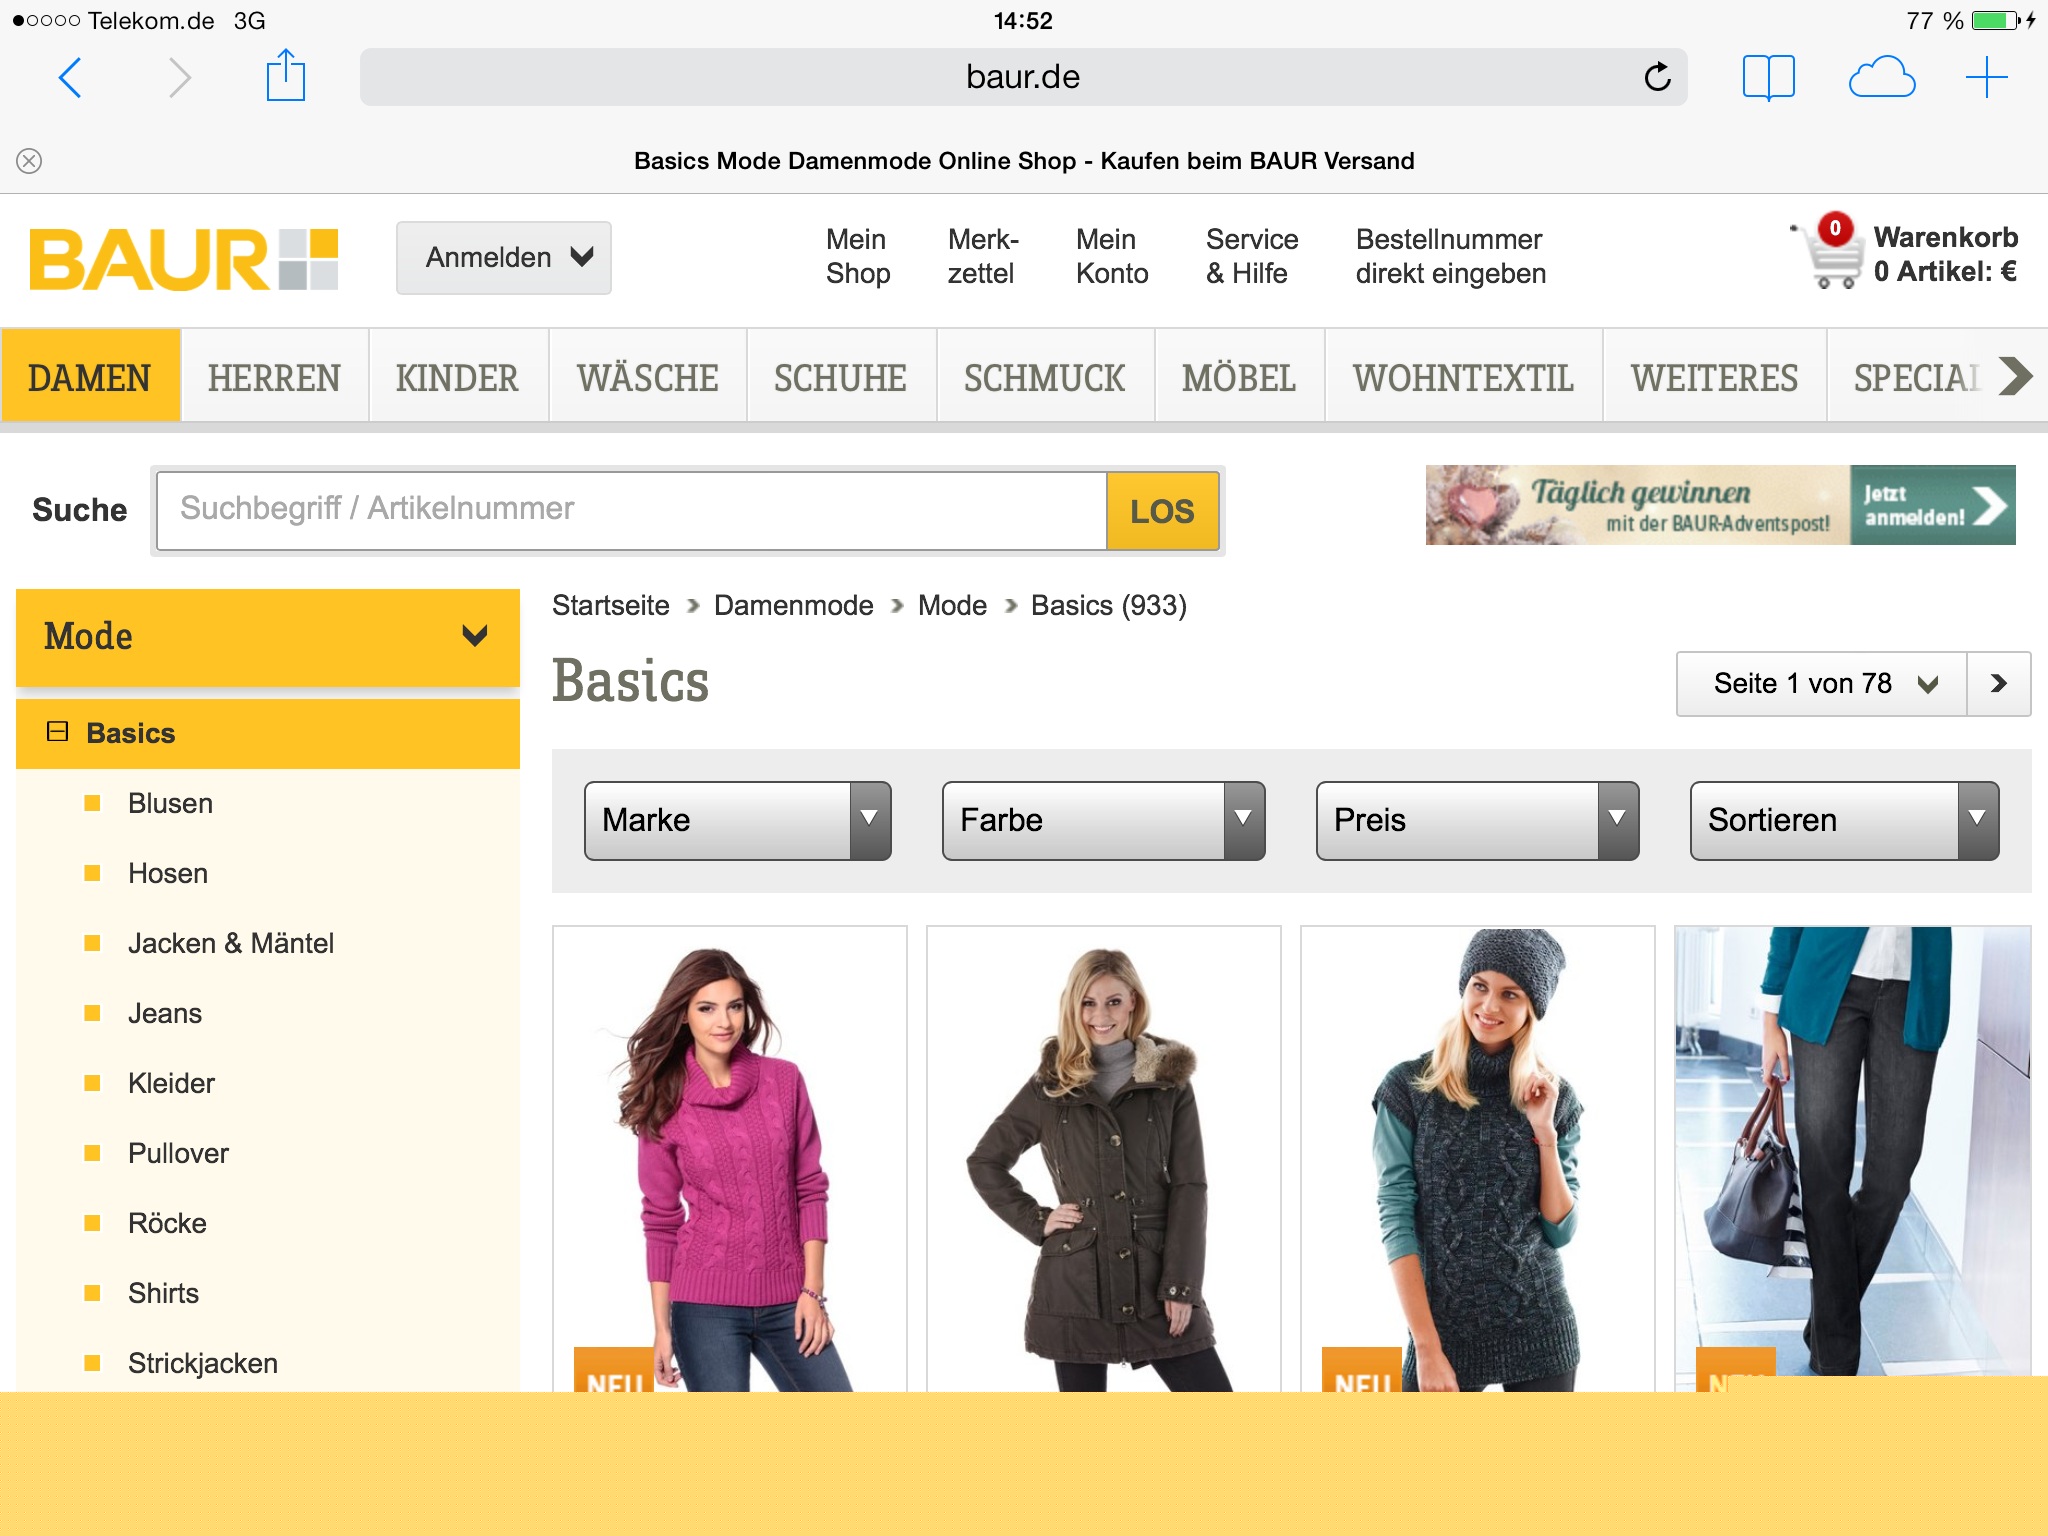Open Service & Hilfe
This screenshot has width=2048, height=1536.
[1251, 256]
